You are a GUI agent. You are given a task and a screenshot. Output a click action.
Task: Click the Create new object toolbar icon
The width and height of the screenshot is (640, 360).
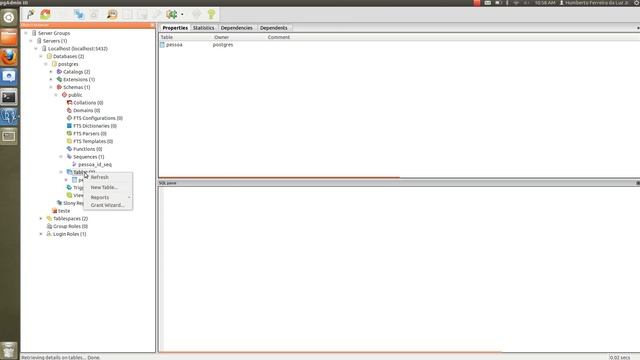coord(79,14)
